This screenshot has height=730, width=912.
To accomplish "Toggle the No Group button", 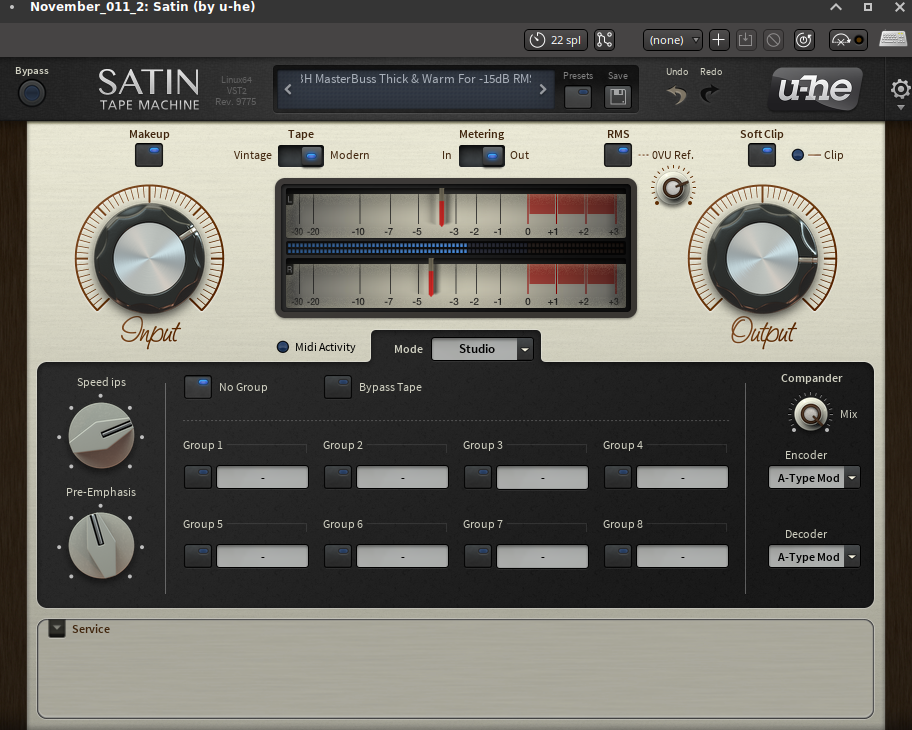I will tap(198, 387).
